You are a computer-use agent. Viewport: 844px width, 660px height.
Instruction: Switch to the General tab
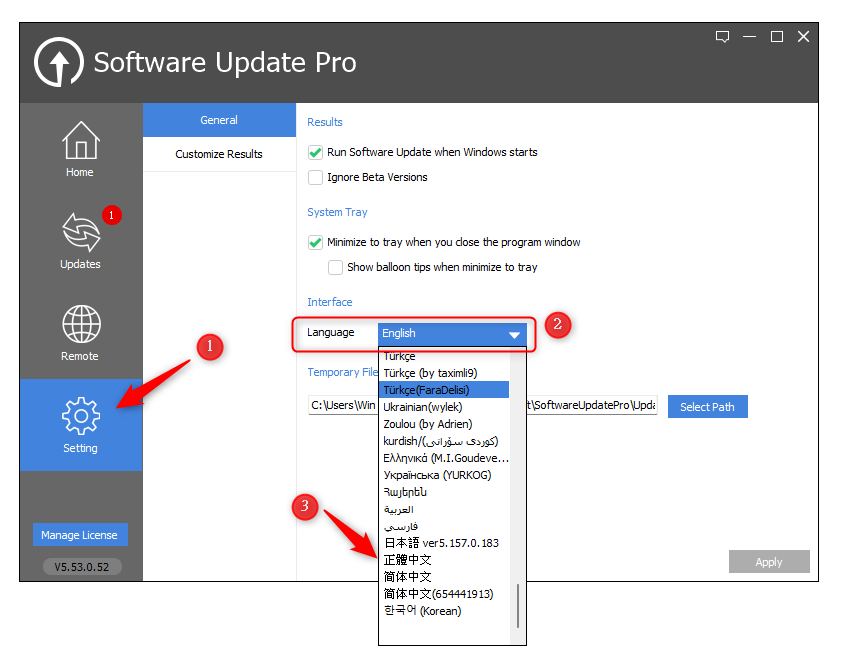(x=219, y=120)
